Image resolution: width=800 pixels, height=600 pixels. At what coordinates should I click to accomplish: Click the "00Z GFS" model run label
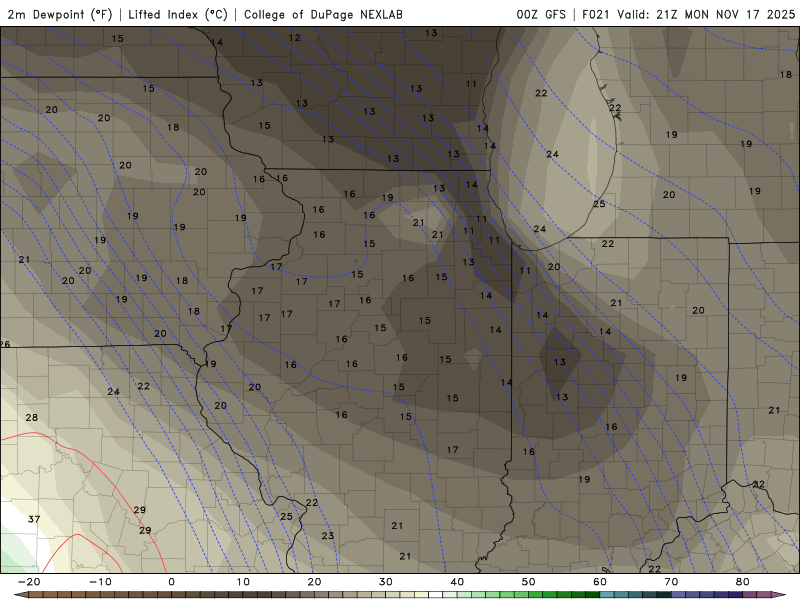[541, 14]
